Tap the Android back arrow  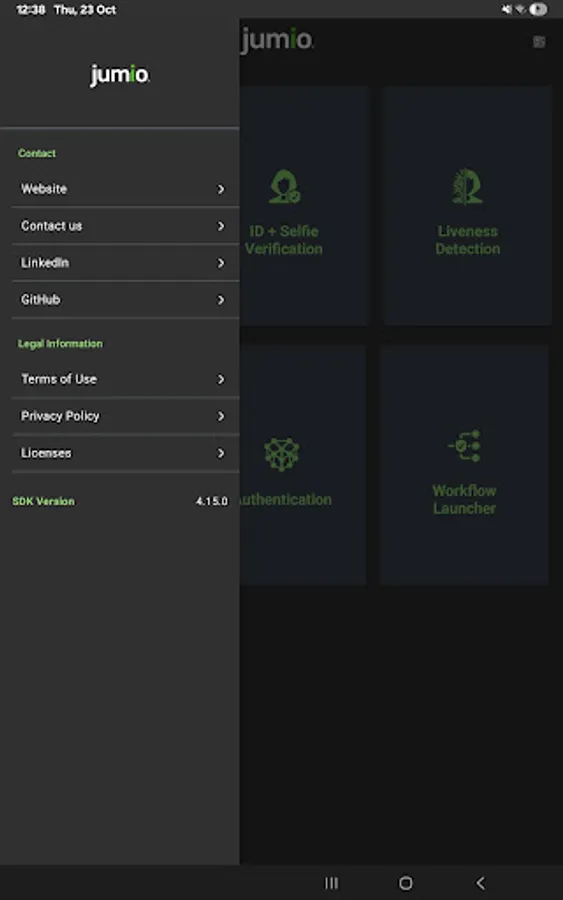tap(481, 883)
